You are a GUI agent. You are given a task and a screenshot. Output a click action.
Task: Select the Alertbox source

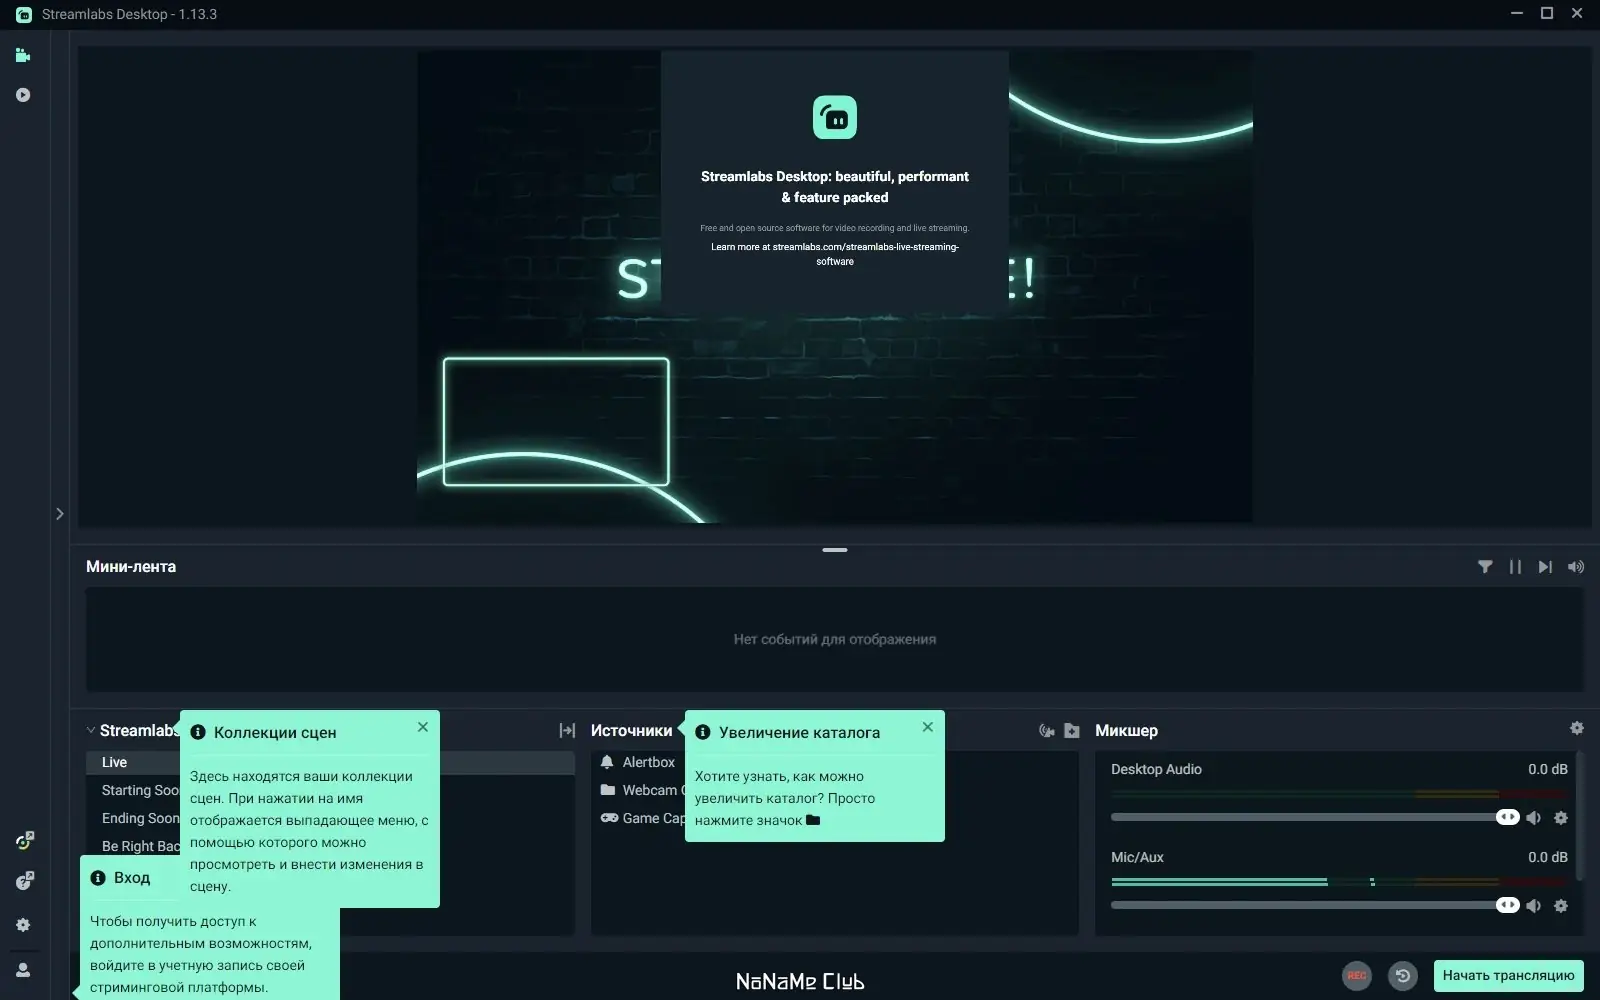click(x=648, y=762)
